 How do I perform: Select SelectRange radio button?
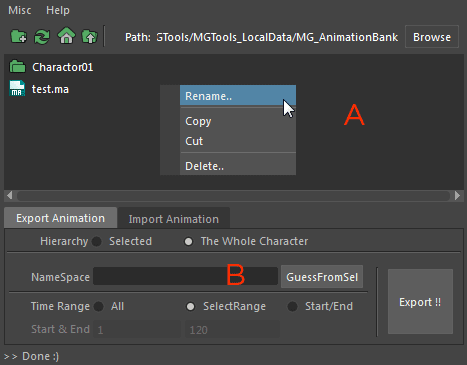click(190, 306)
